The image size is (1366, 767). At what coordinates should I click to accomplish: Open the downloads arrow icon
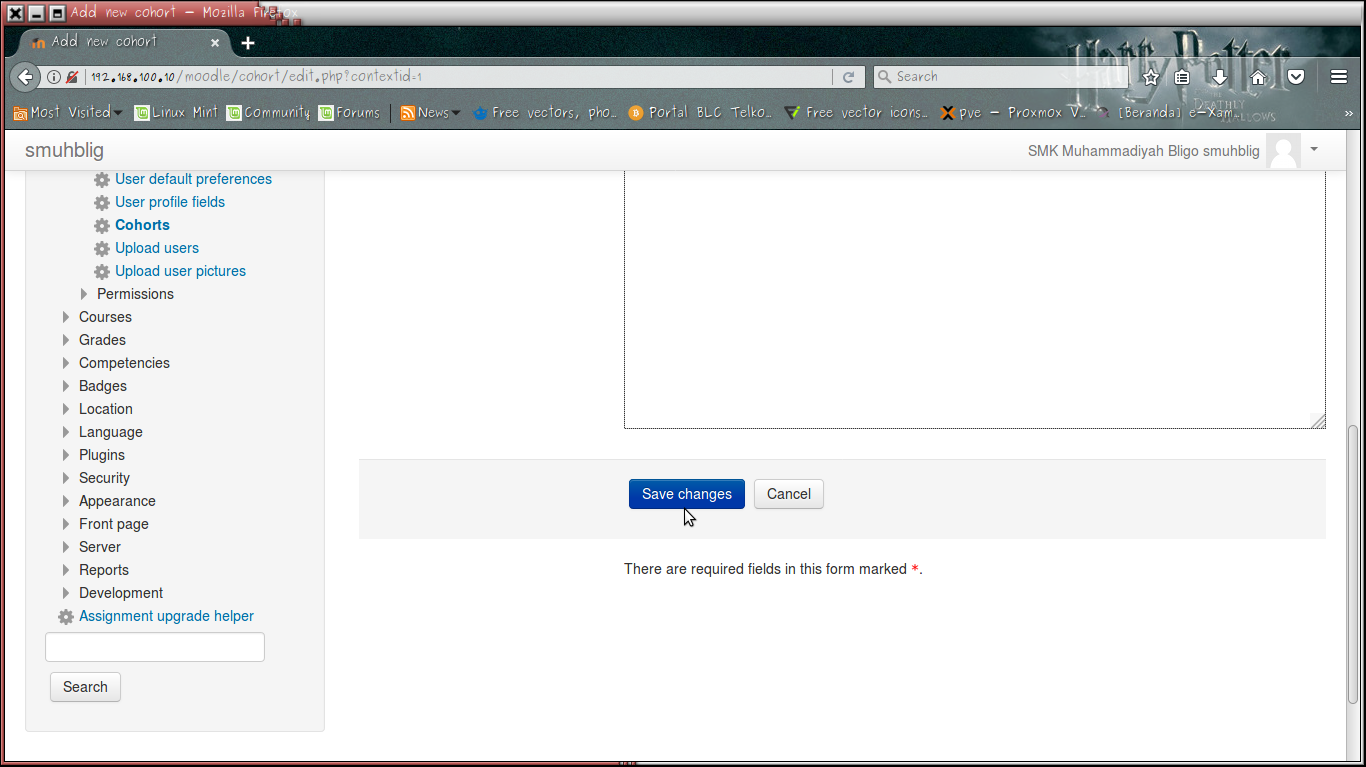[1219, 77]
